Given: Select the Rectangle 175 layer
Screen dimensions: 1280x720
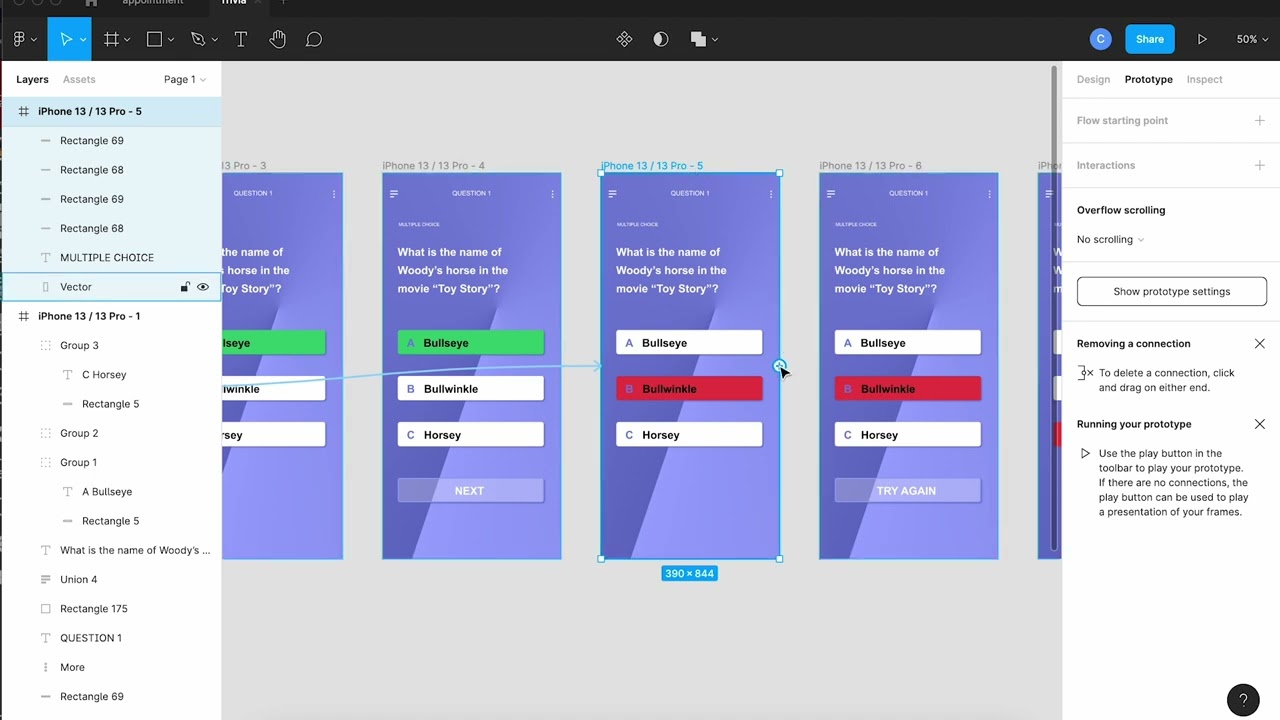Looking at the screenshot, I should (111, 608).
